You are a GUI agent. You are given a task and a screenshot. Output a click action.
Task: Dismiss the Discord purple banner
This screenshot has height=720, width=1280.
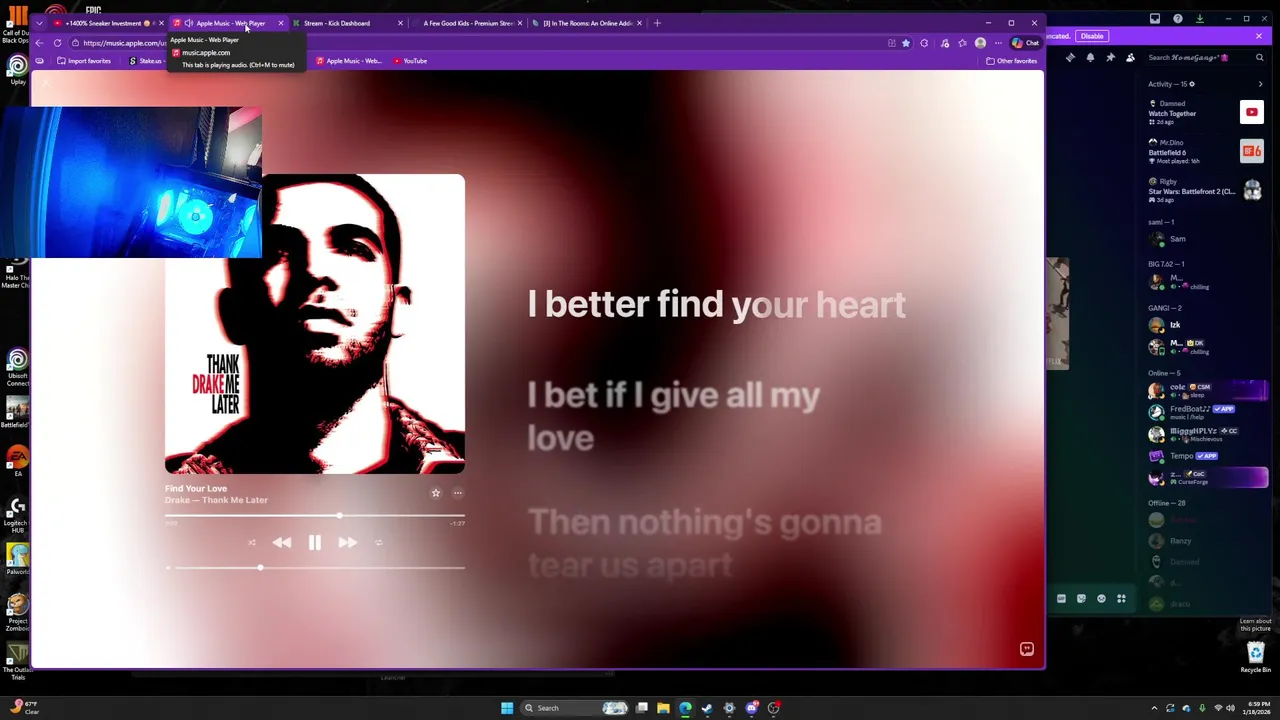point(1259,36)
